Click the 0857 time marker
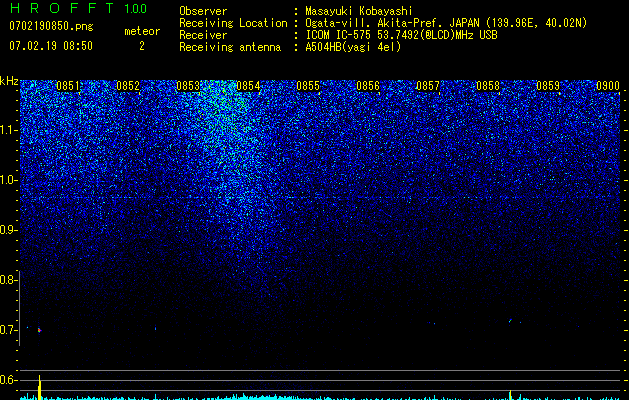Screen dimensions: 629x400 pyautogui.click(x=428, y=86)
